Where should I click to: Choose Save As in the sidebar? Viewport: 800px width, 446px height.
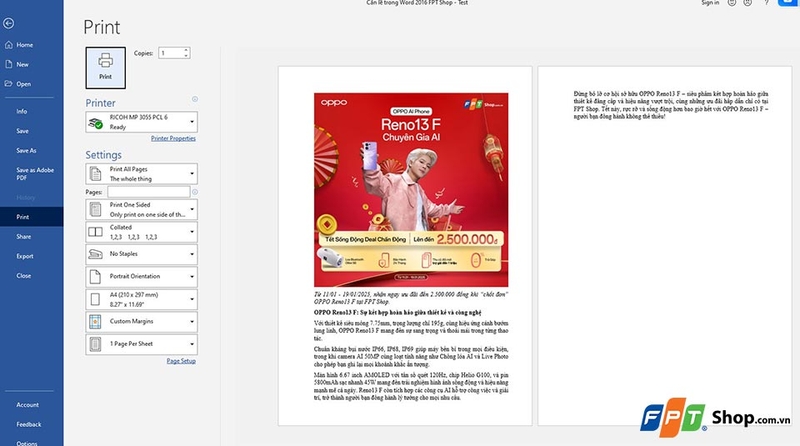26,151
